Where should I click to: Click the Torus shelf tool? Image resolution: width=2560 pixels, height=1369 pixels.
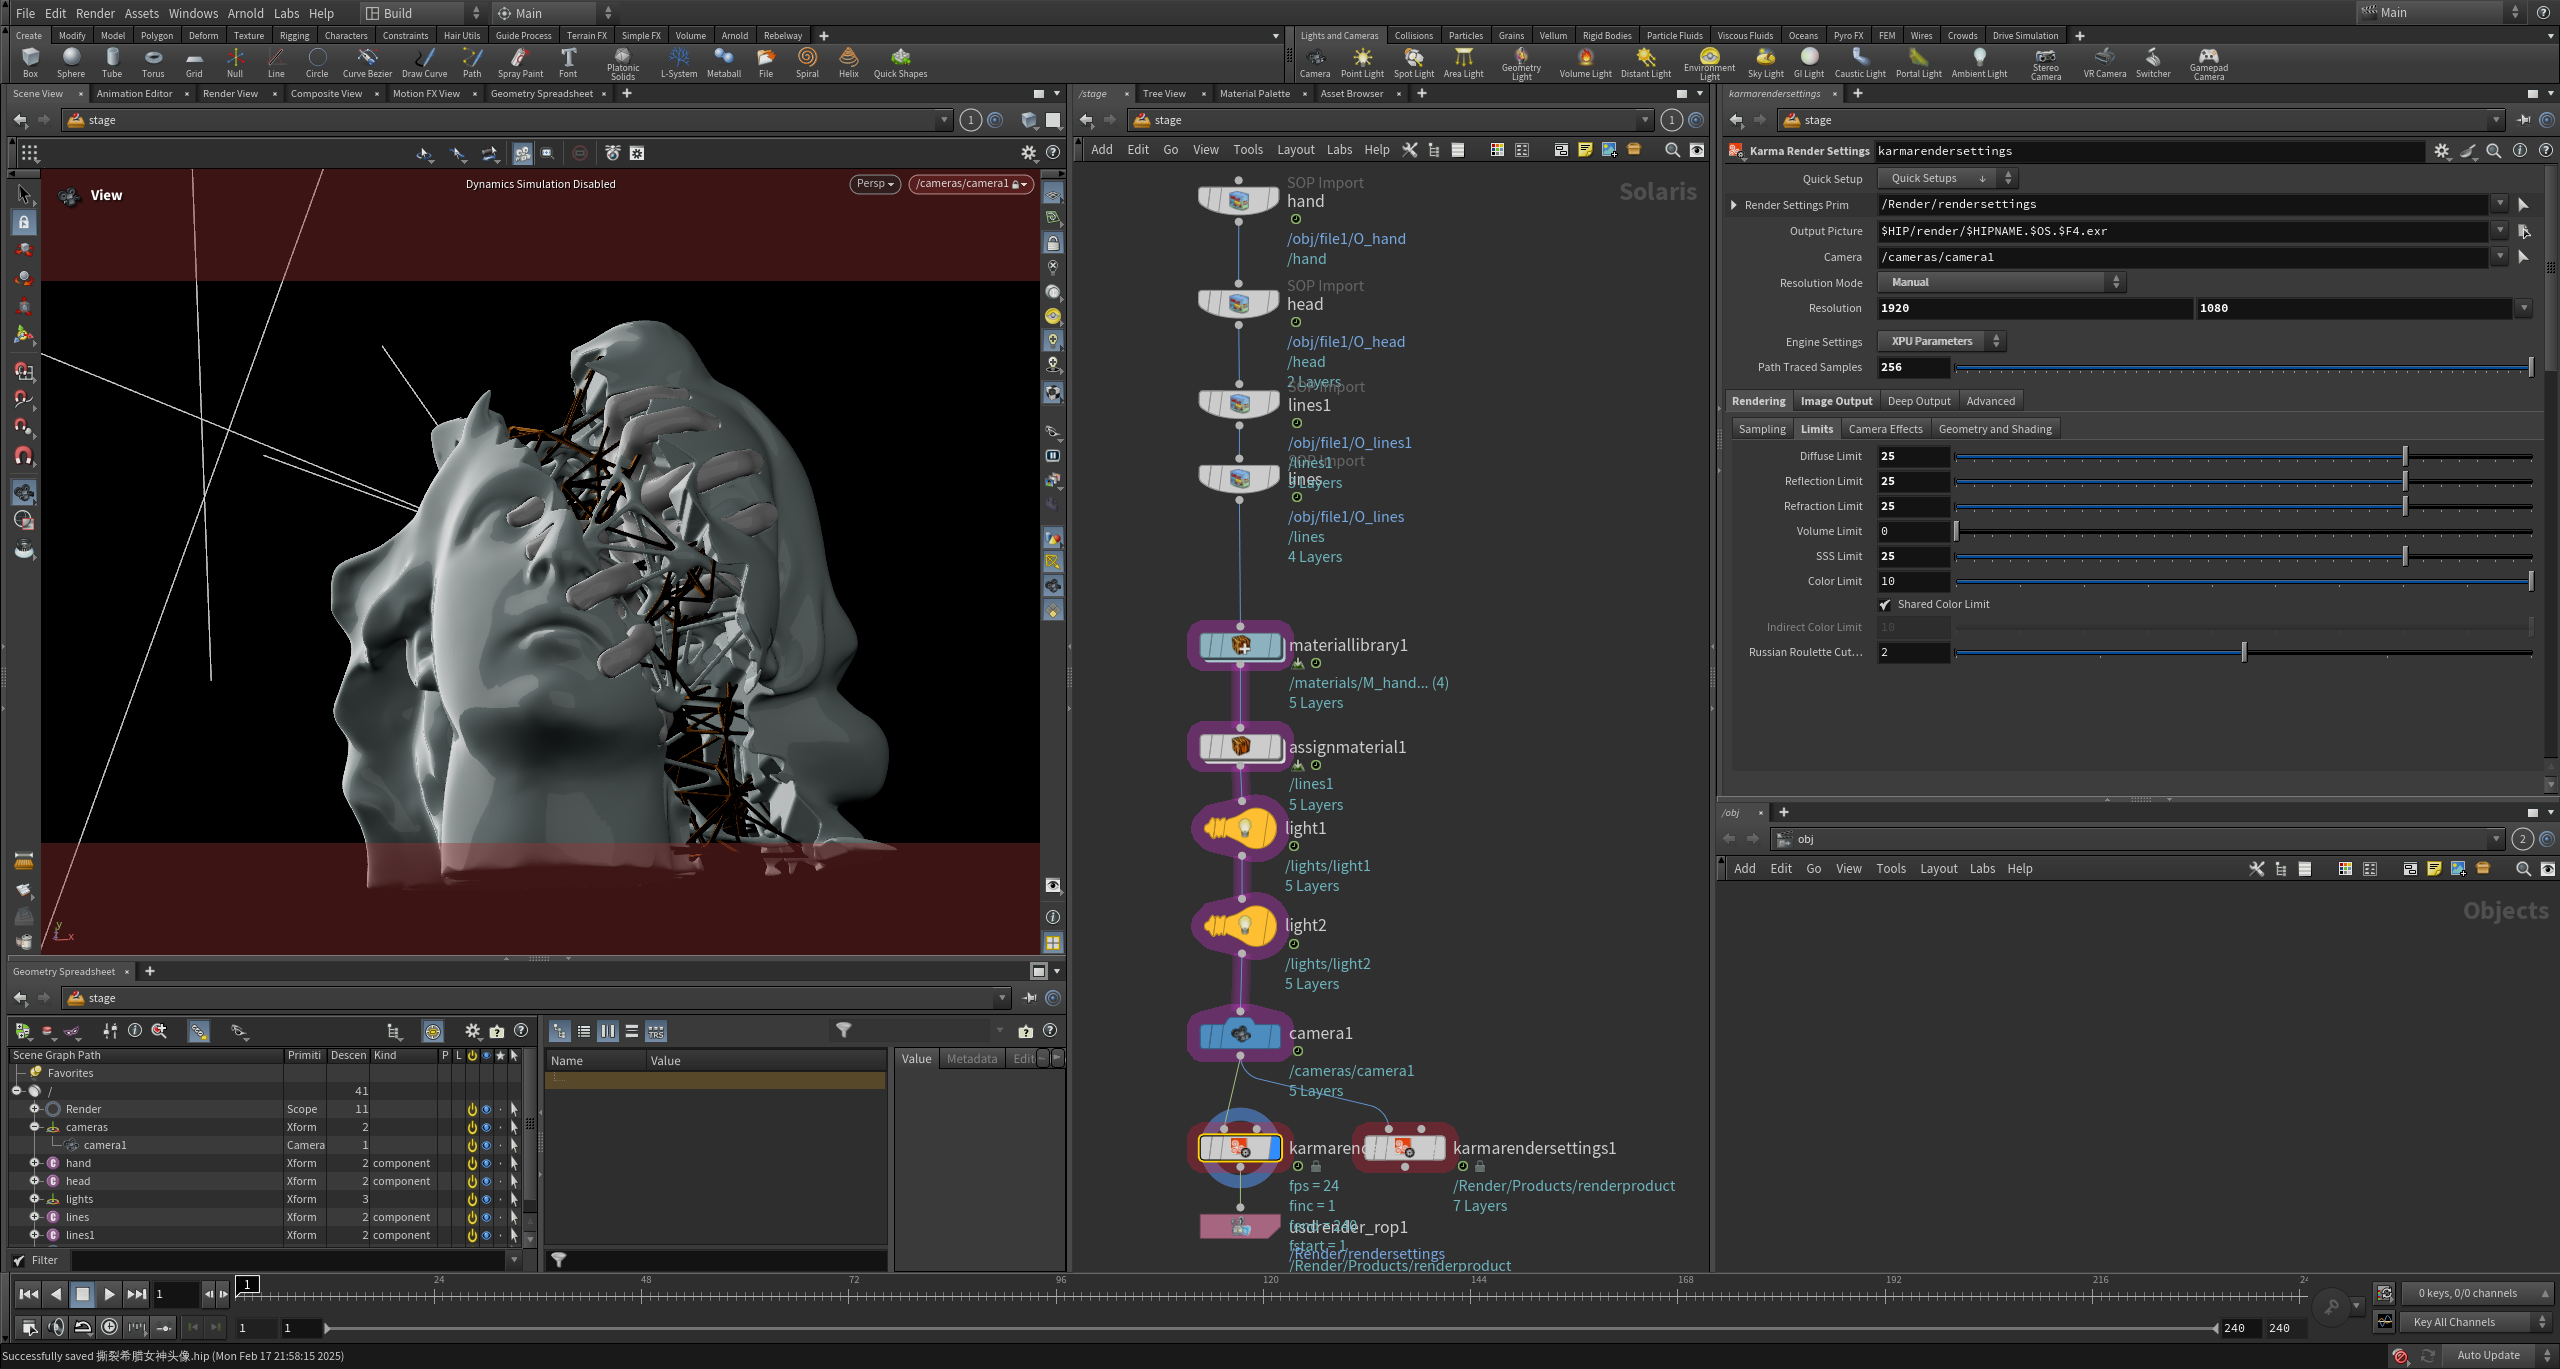[x=153, y=62]
